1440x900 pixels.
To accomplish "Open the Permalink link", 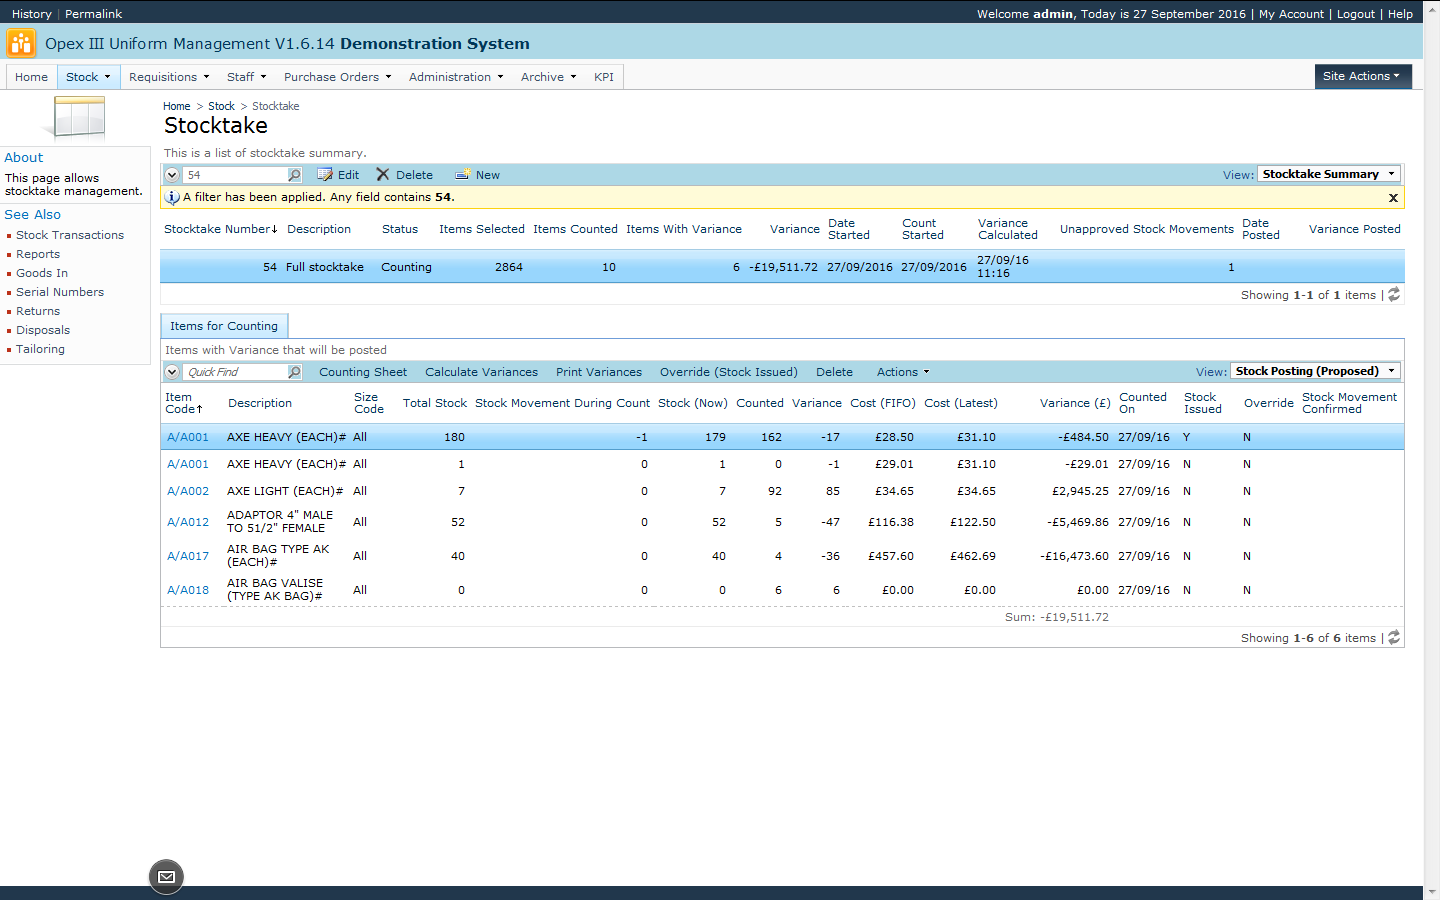I will [93, 14].
